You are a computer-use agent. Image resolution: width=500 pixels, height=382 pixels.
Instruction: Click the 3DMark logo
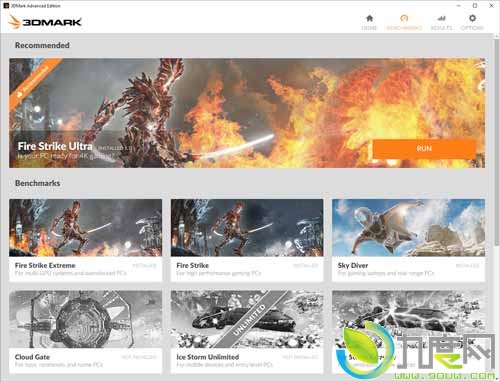coord(45,22)
